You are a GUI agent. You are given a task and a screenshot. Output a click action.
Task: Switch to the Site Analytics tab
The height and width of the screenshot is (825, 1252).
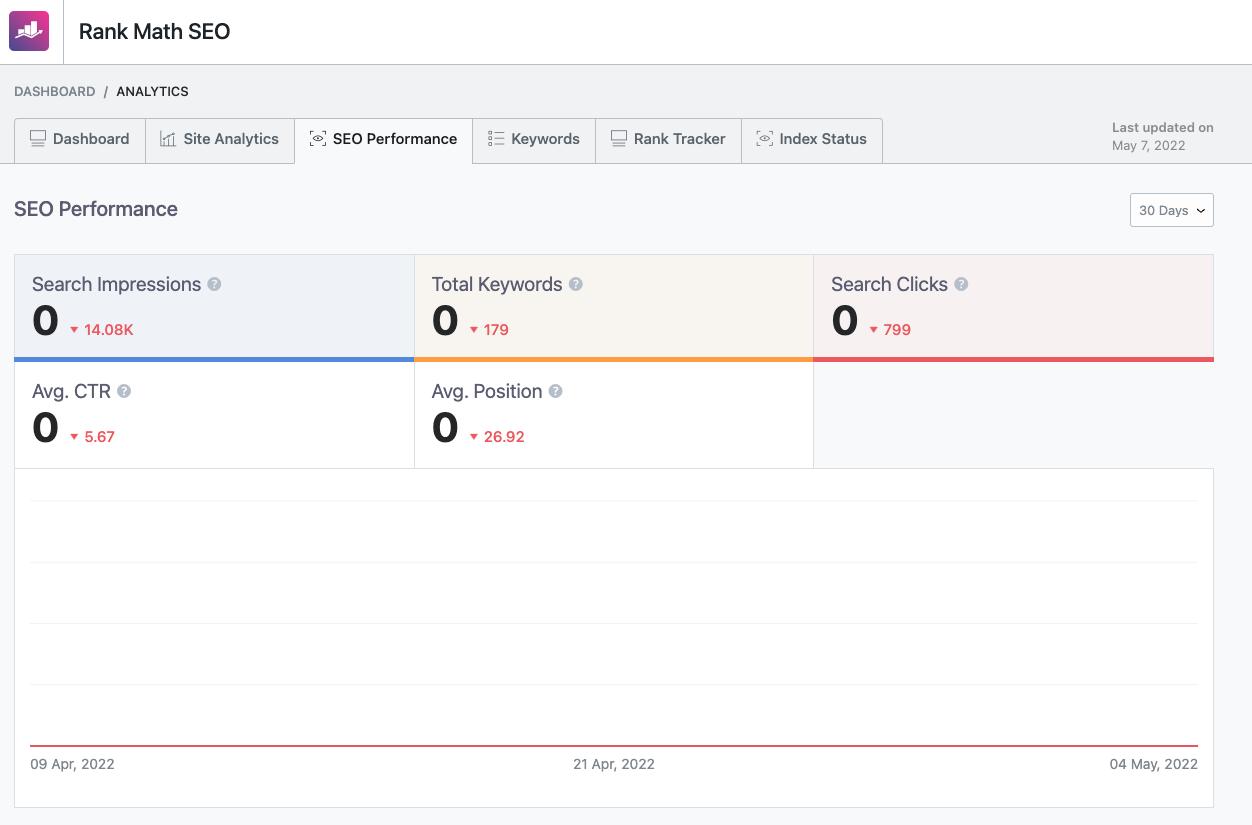[220, 140]
